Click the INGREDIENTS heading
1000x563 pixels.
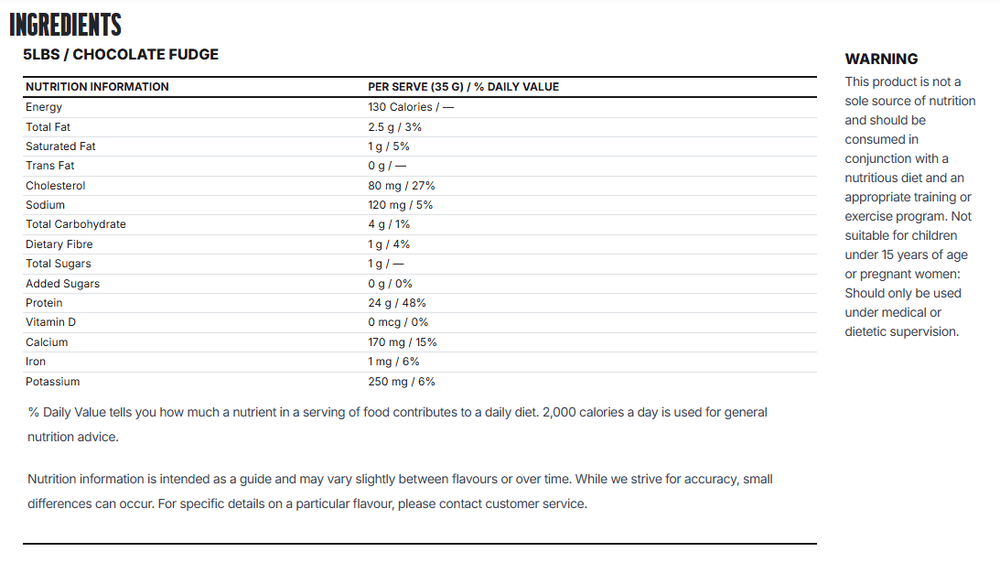coord(65,25)
